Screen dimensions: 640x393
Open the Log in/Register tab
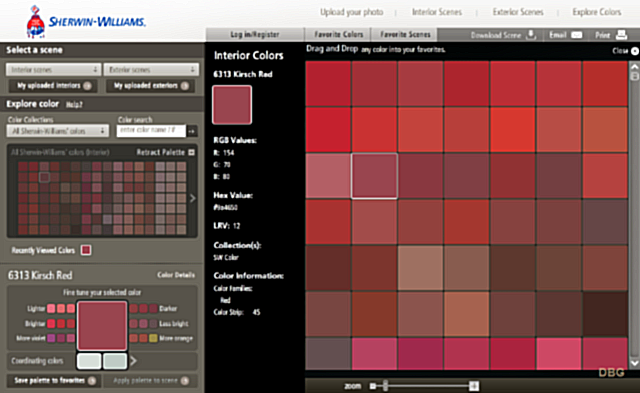255,34
